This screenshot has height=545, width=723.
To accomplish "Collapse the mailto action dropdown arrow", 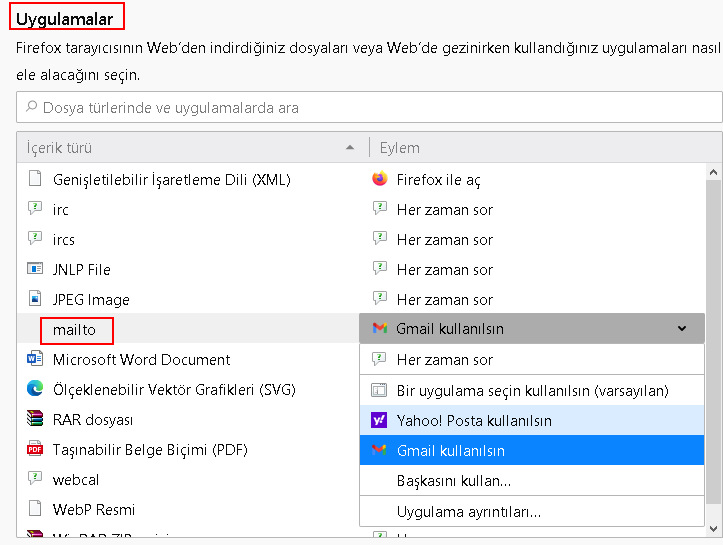I will [x=682, y=329].
